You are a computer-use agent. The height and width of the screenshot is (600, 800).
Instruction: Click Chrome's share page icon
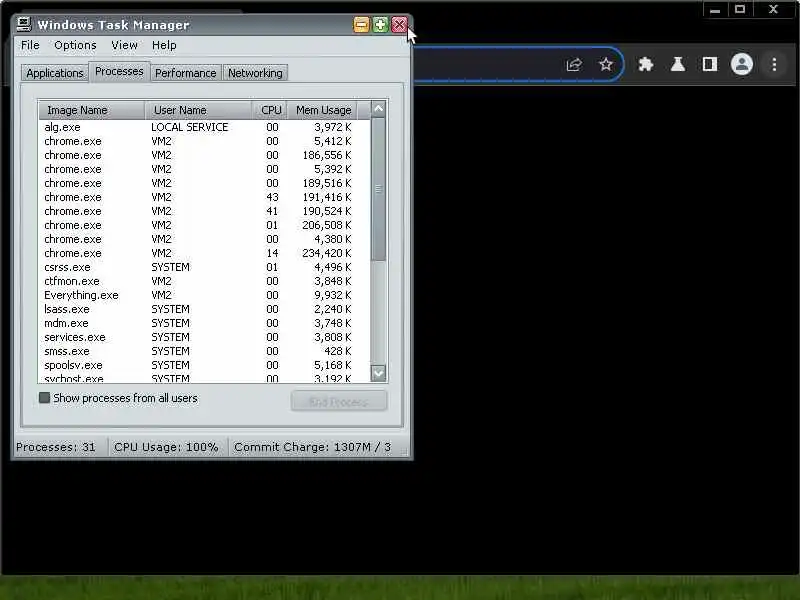pos(573,65)
